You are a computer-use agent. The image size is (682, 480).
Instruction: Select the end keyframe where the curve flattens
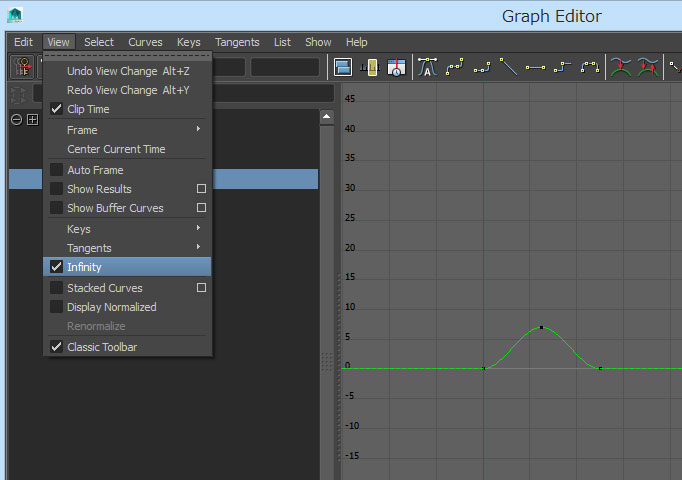click(x=600, y=368)
